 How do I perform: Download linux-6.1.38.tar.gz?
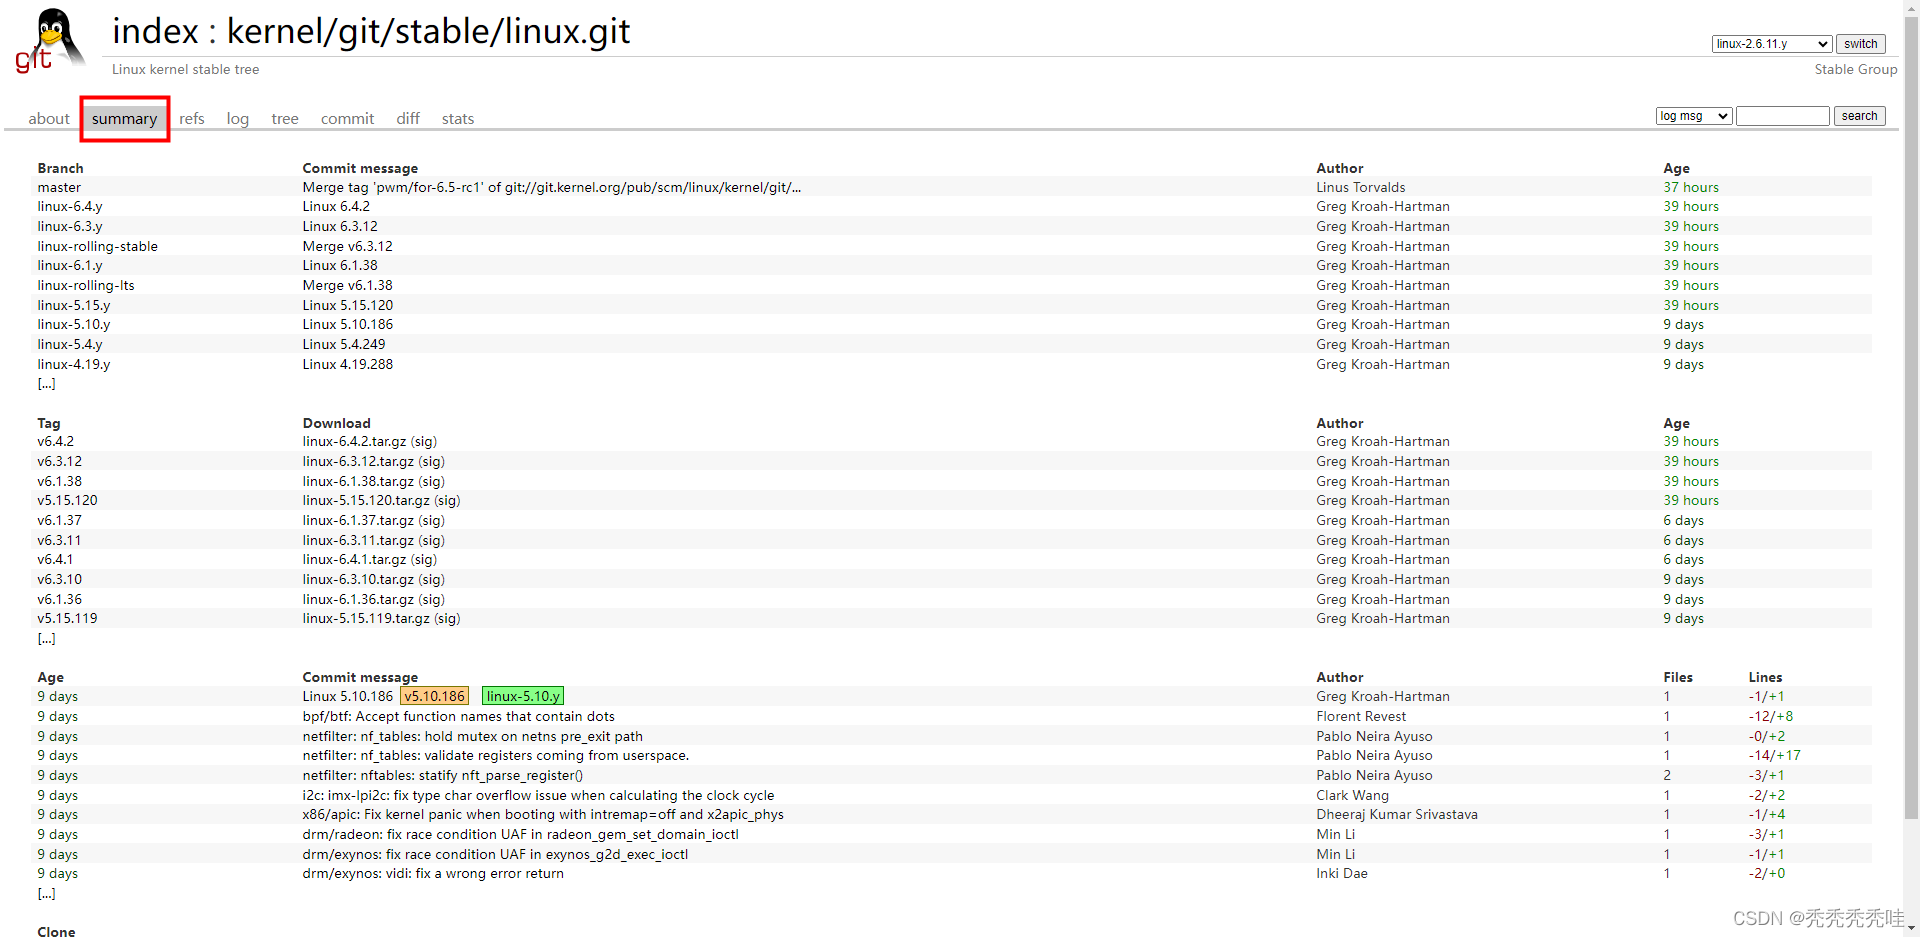[x=358, y=482]
